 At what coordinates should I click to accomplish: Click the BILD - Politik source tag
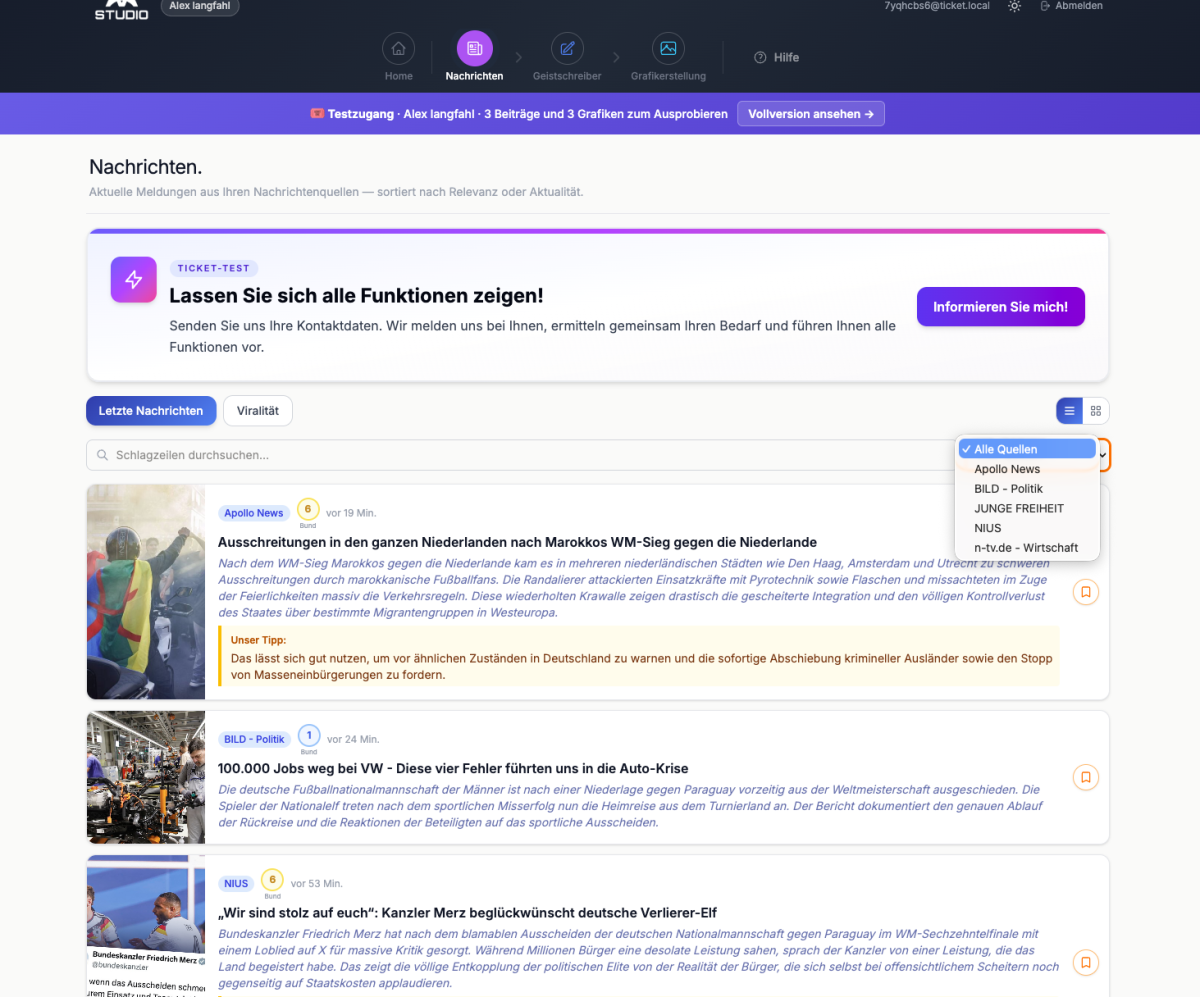click(255, 739)
